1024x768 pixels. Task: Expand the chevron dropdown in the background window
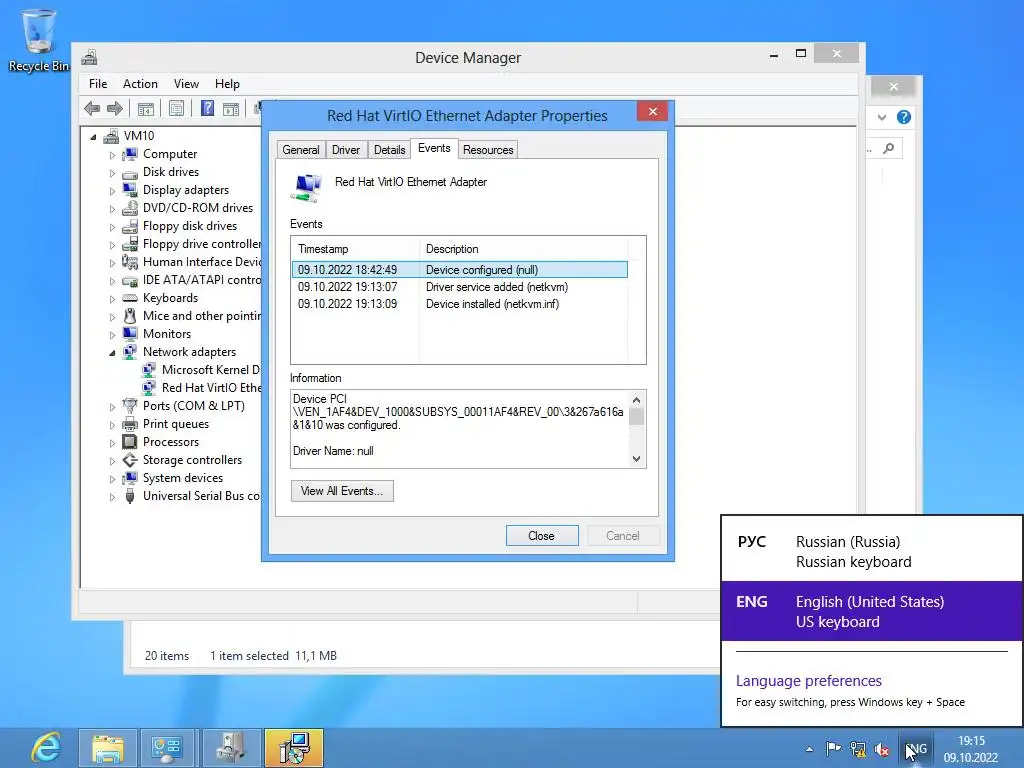[x=882, y=117]
